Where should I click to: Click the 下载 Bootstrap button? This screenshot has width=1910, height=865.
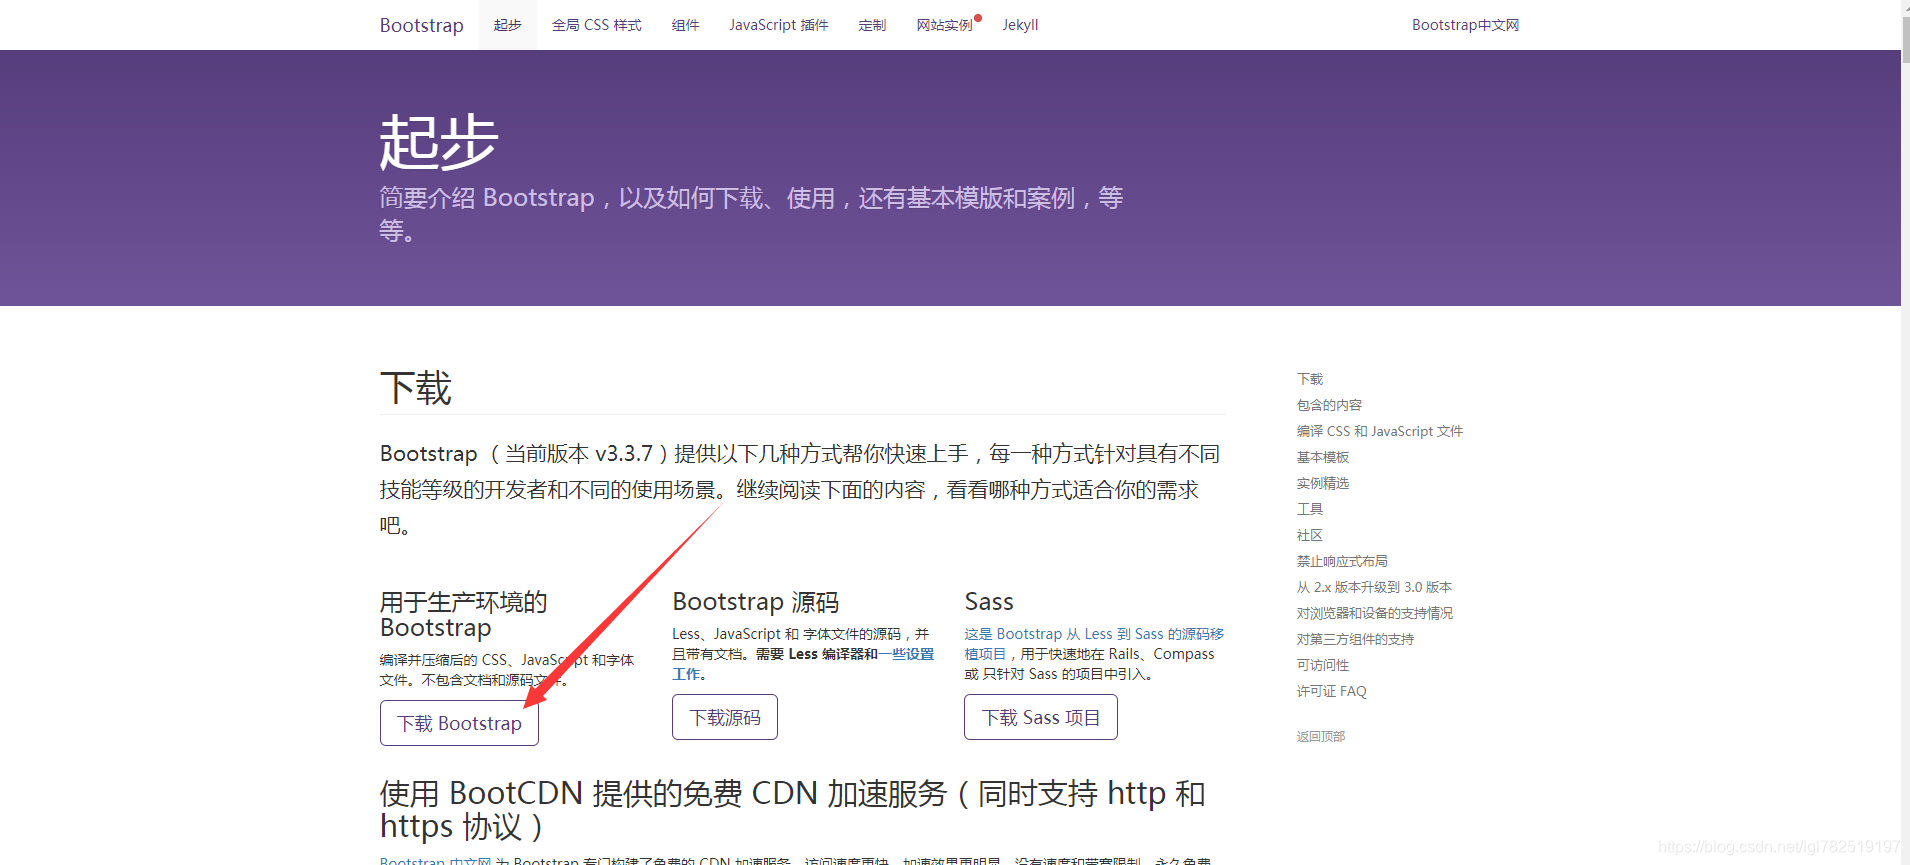pyautogui.click(x=459, y=723)
